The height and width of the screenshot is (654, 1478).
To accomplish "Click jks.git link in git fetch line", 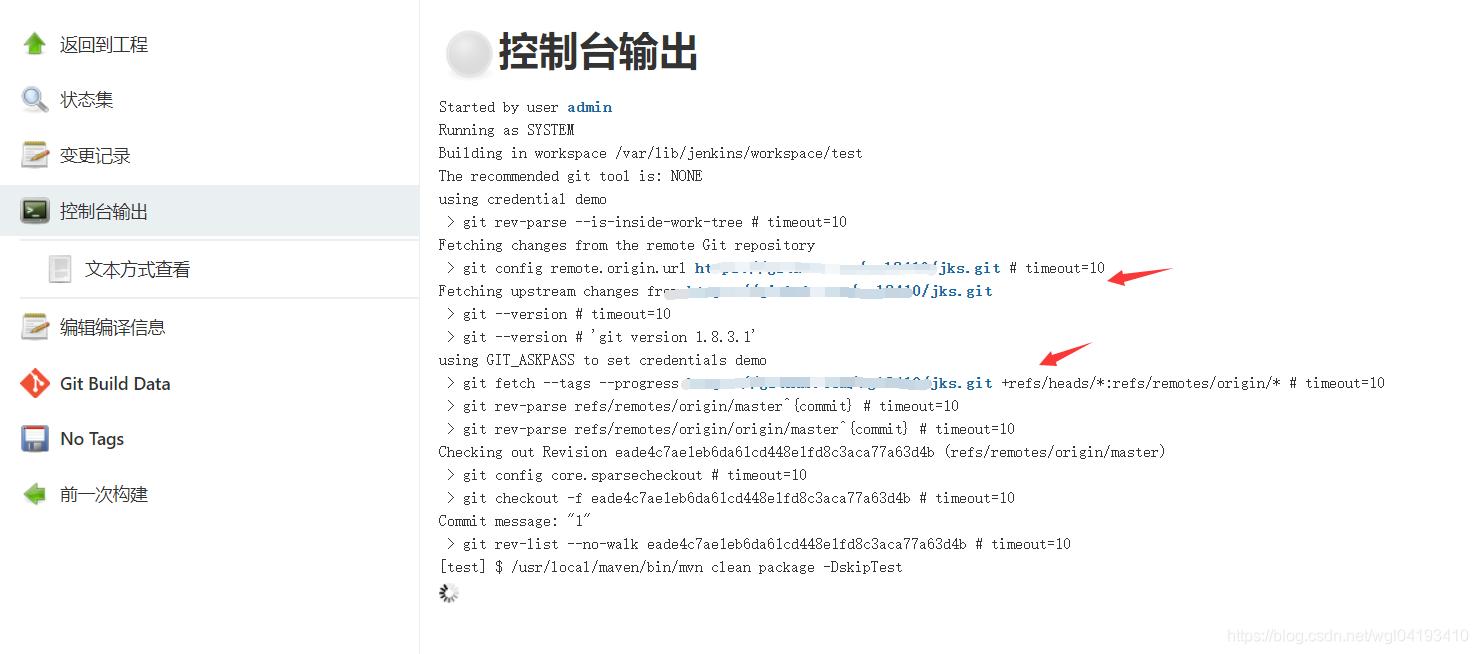I will pos(961,383).
